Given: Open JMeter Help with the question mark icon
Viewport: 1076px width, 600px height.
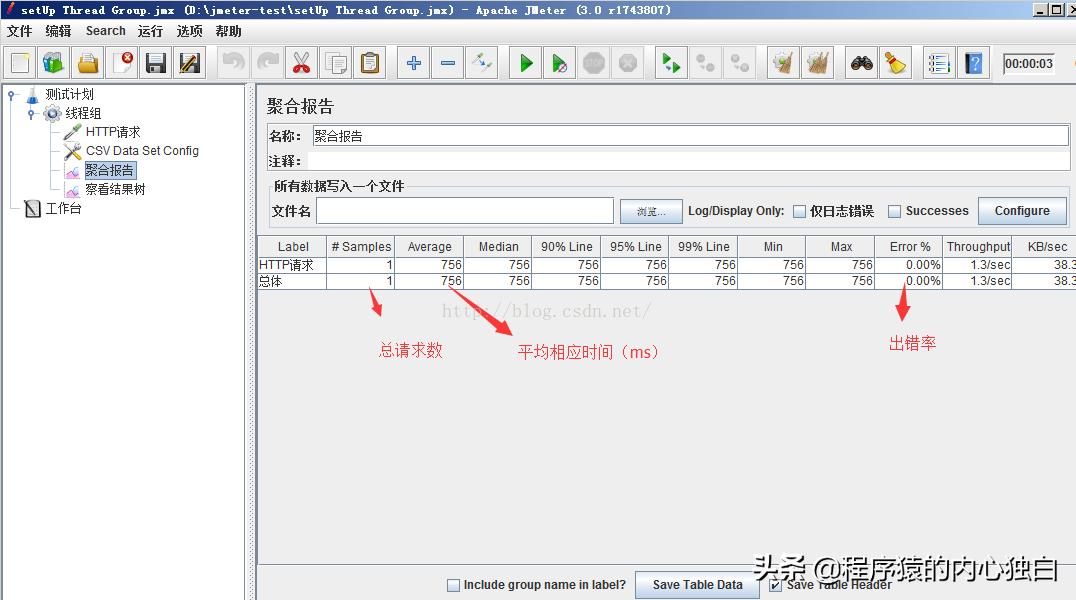Looking at the screenshot, I should coord(973,62).
